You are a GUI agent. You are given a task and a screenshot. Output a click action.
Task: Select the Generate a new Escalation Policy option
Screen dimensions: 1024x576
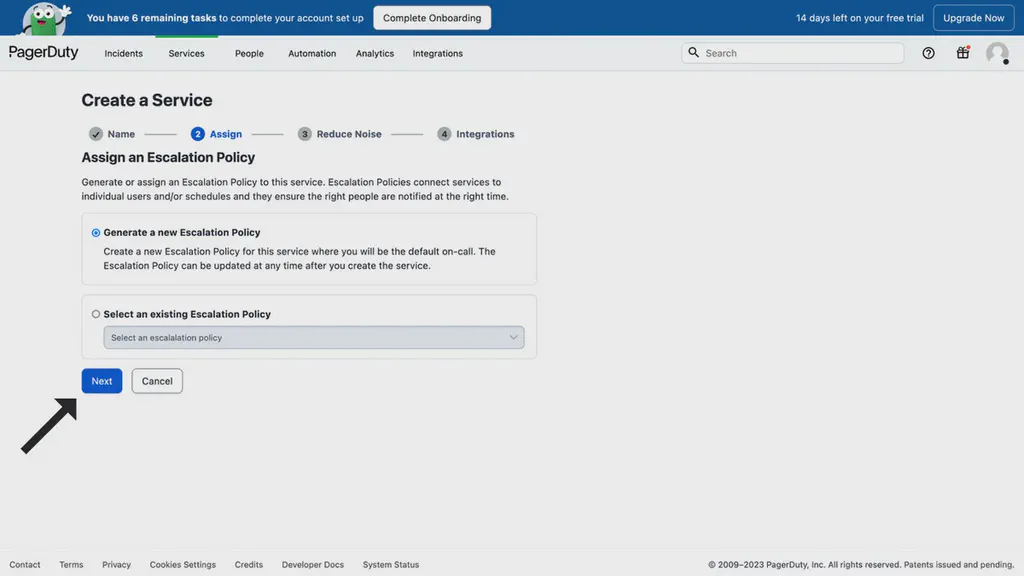tap(95, 232)
